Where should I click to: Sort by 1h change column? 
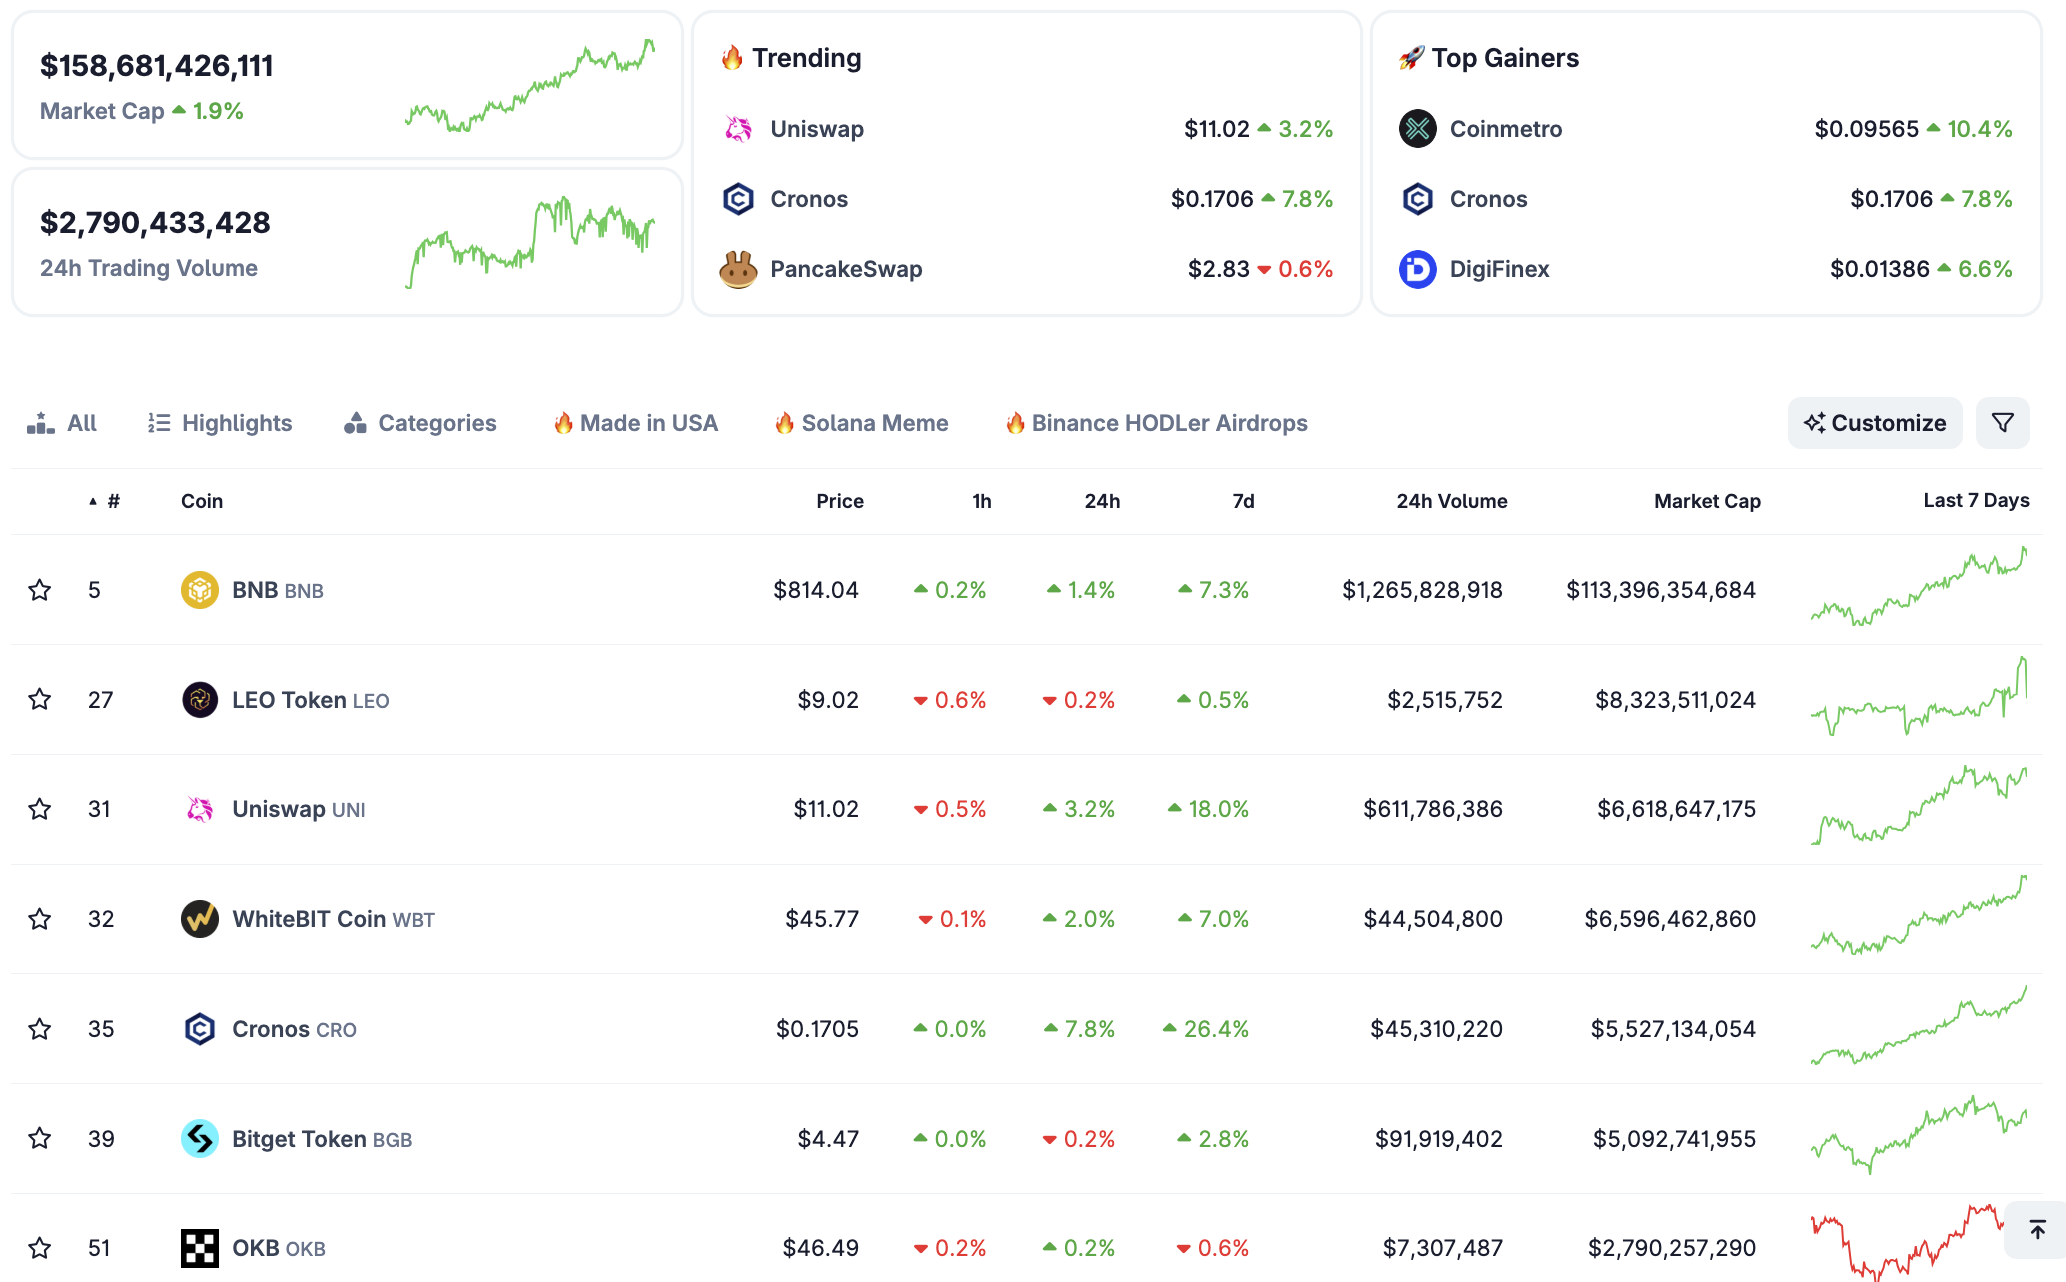[982, 501]
